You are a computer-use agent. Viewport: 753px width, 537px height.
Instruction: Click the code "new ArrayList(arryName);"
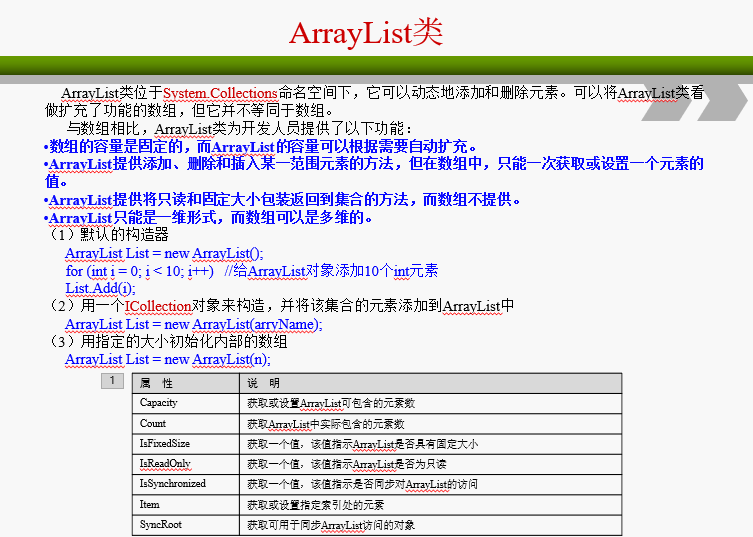[243, 324]
